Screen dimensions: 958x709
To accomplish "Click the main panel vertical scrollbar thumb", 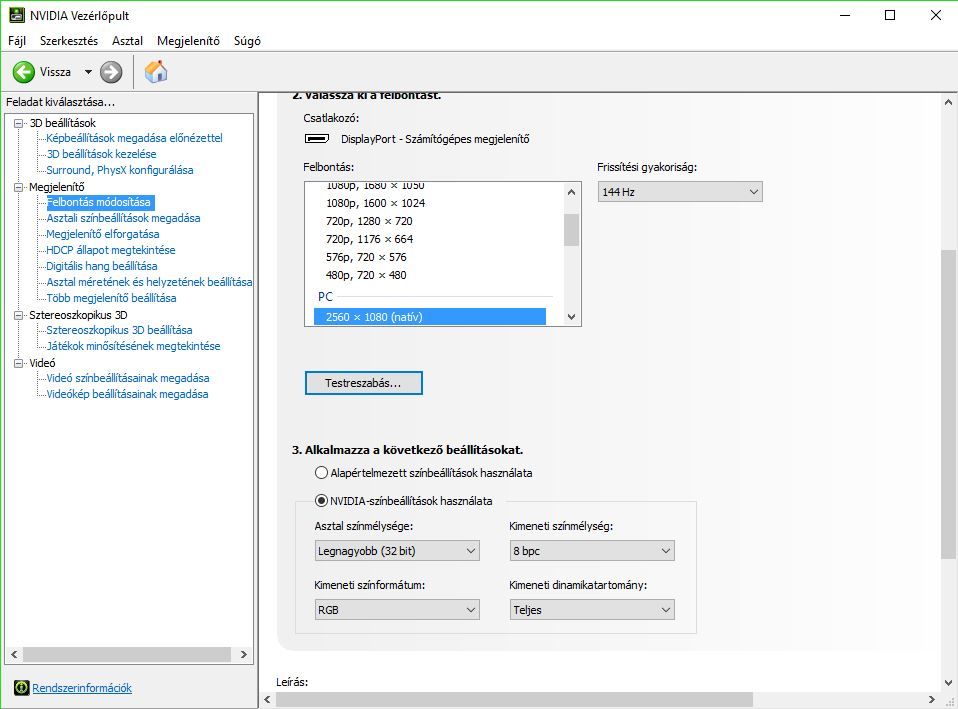I will click(x=948, y=404).
